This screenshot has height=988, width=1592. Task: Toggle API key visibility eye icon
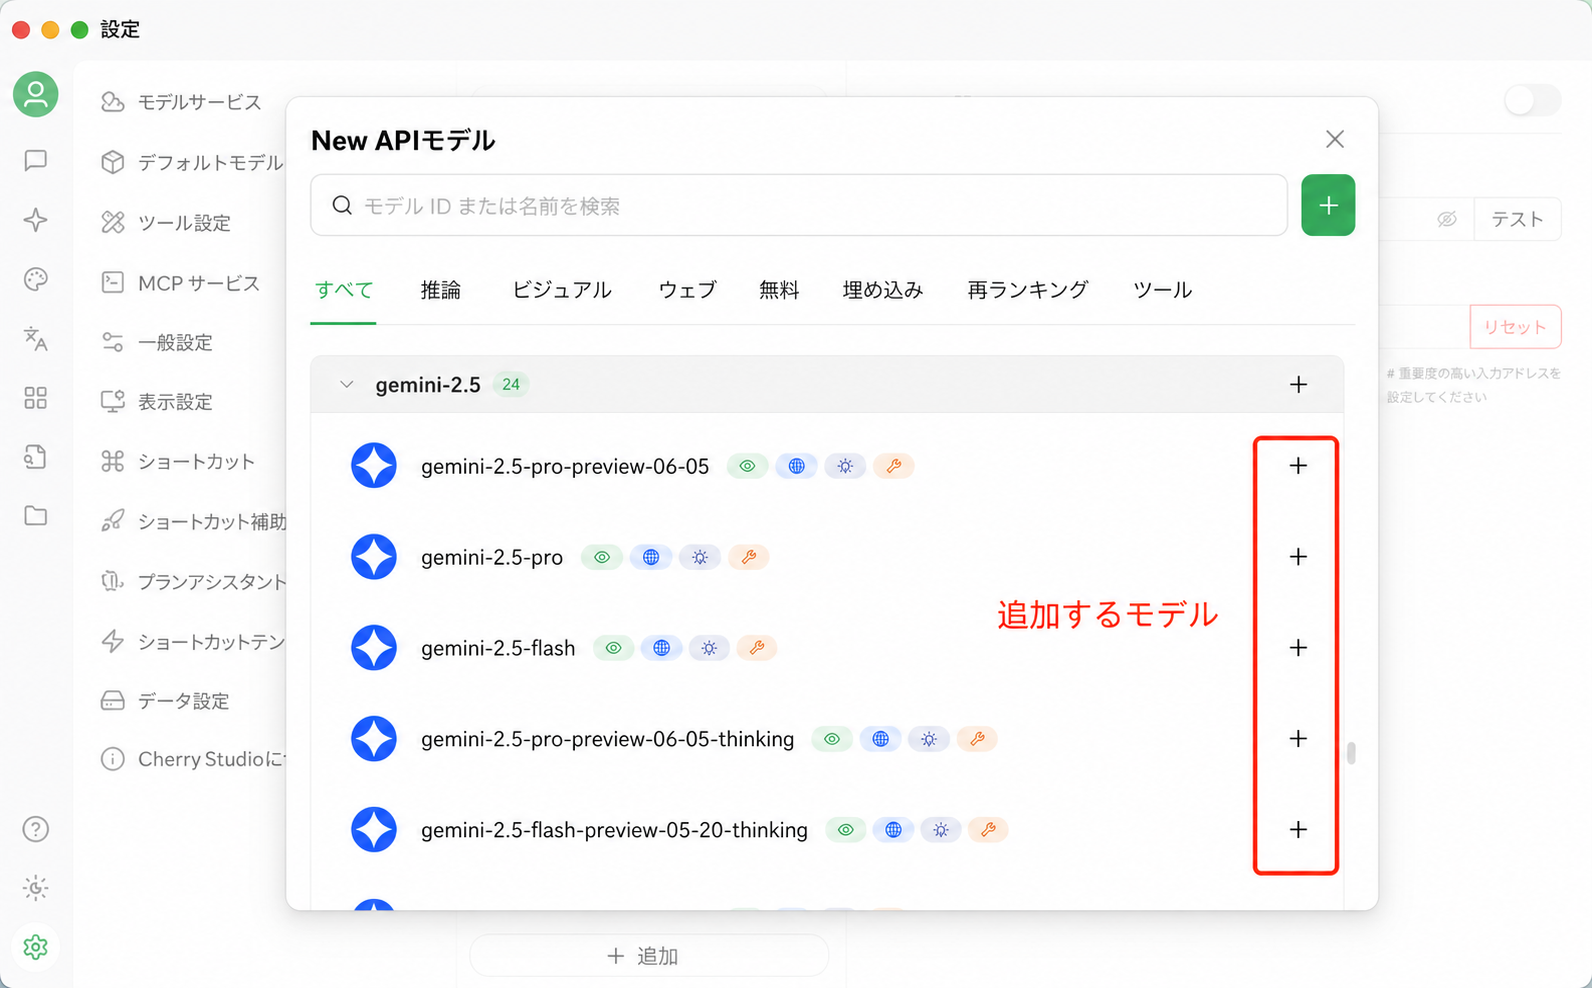coord(1447,219)
